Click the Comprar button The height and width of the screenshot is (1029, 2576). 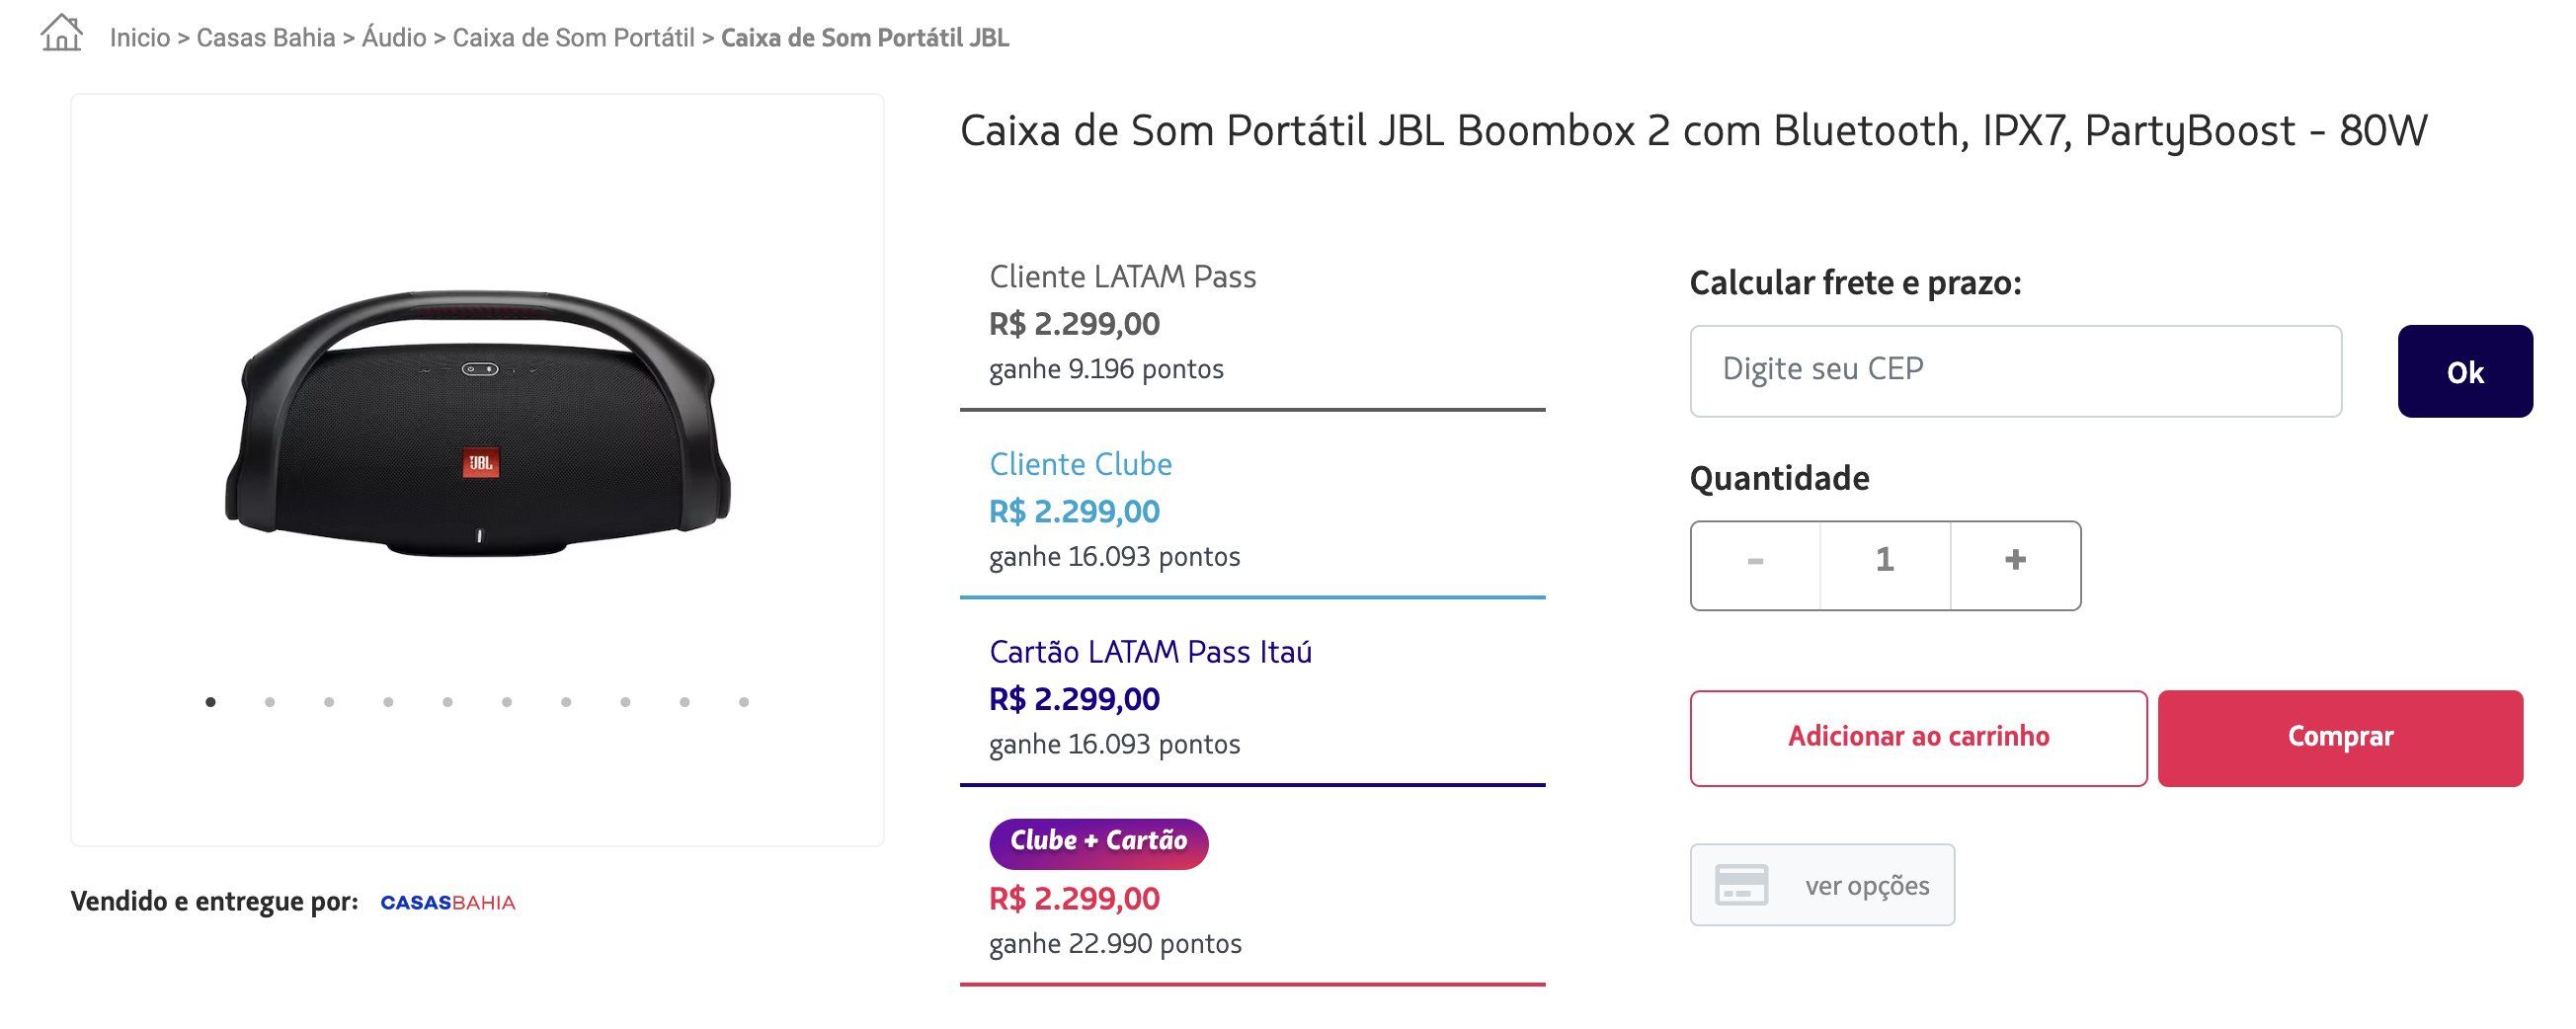tap(2340, 738)
